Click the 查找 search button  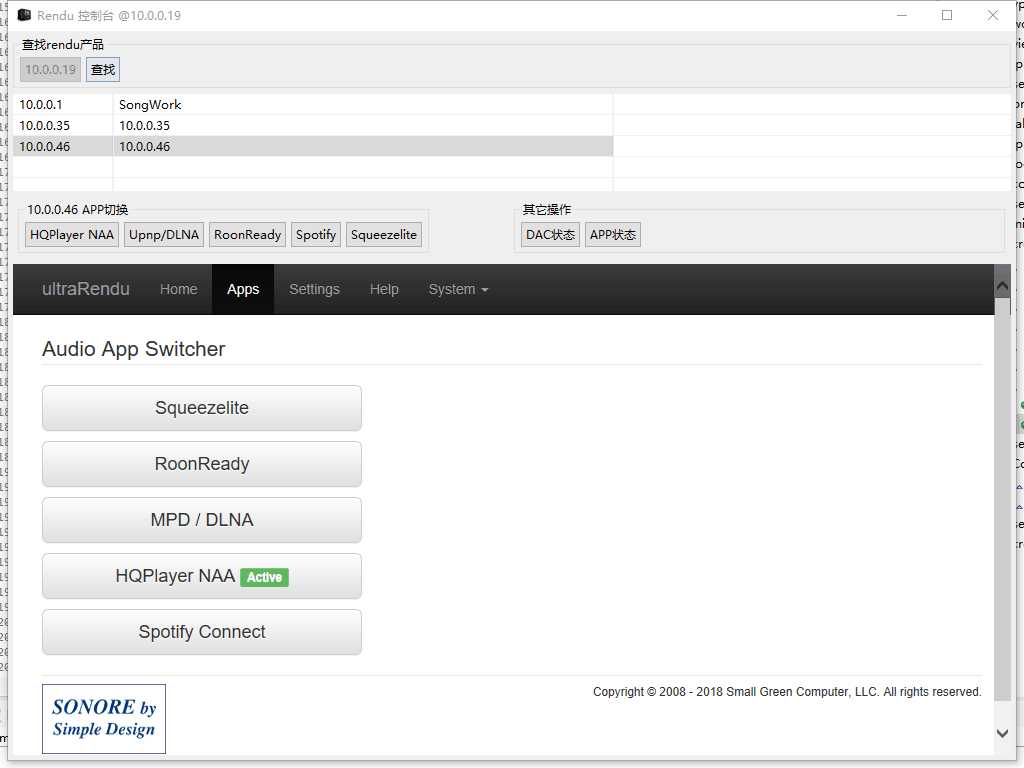pyautogui.click(x=103, y=70)
